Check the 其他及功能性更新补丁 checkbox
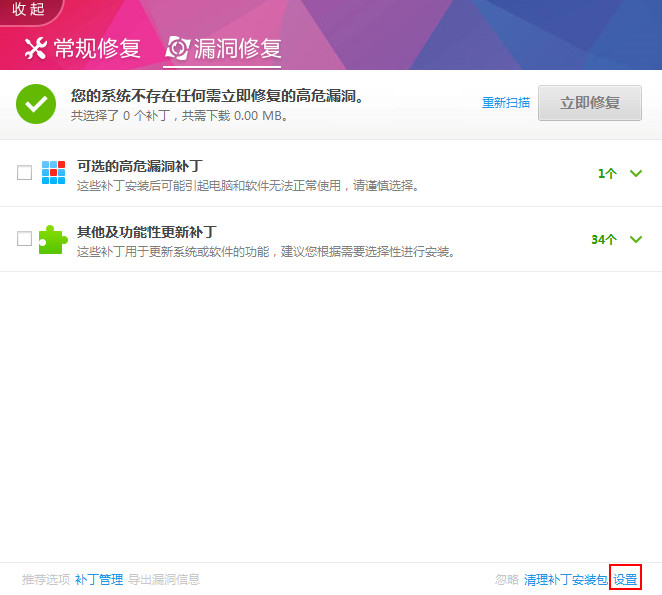Viewport: 662px width, 595px height. (24, 238)
